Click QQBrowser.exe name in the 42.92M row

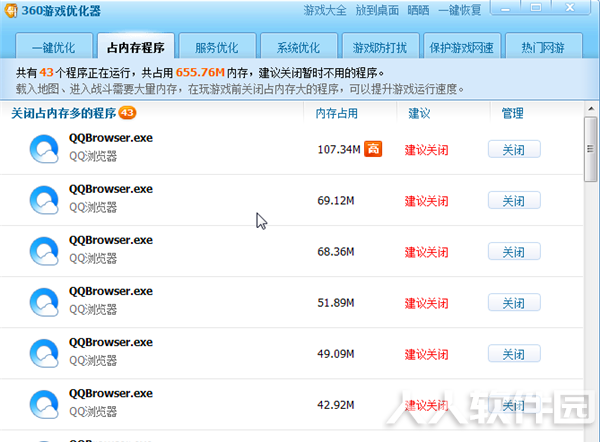pos(111,393)
